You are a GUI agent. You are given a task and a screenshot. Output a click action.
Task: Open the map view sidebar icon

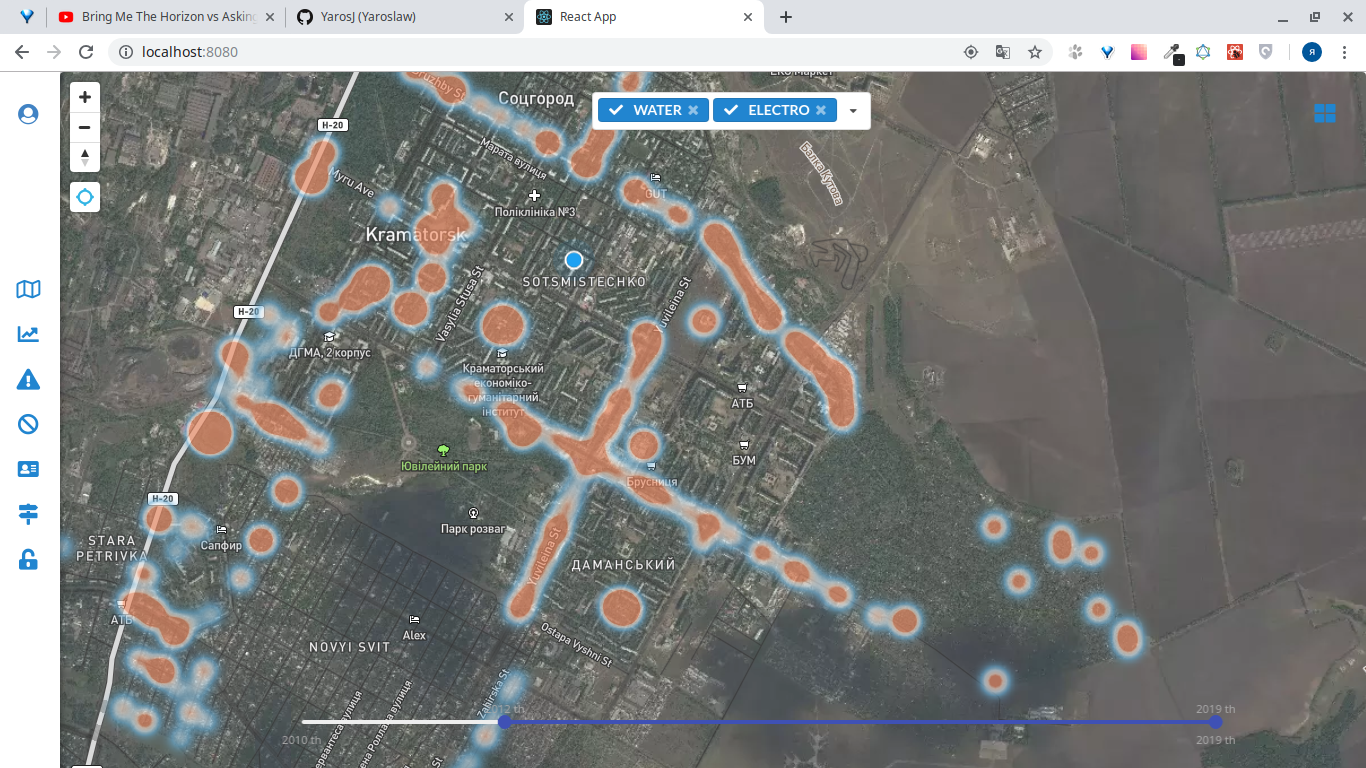point(28,289)
